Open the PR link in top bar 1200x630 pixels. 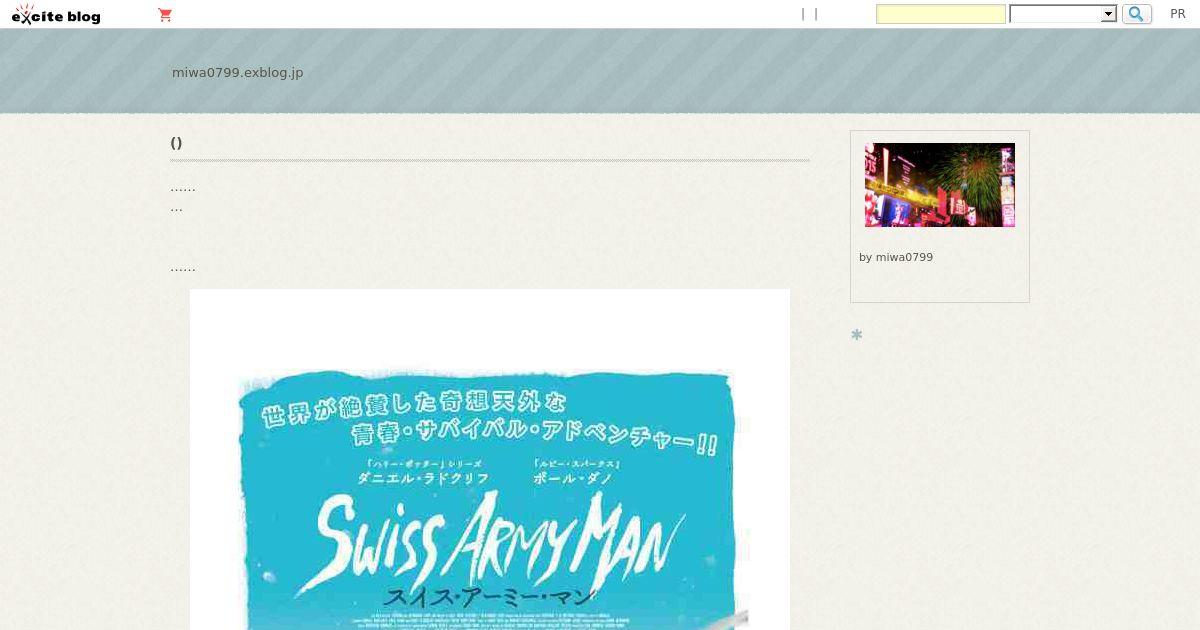click(x=1178, y=14)
